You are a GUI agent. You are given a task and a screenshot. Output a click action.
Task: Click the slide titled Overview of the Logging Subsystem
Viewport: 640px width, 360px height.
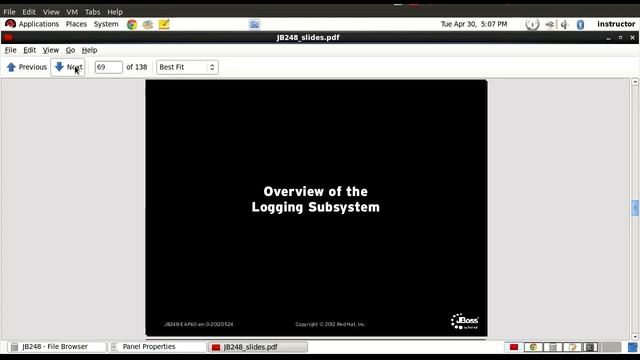[316, 208]
